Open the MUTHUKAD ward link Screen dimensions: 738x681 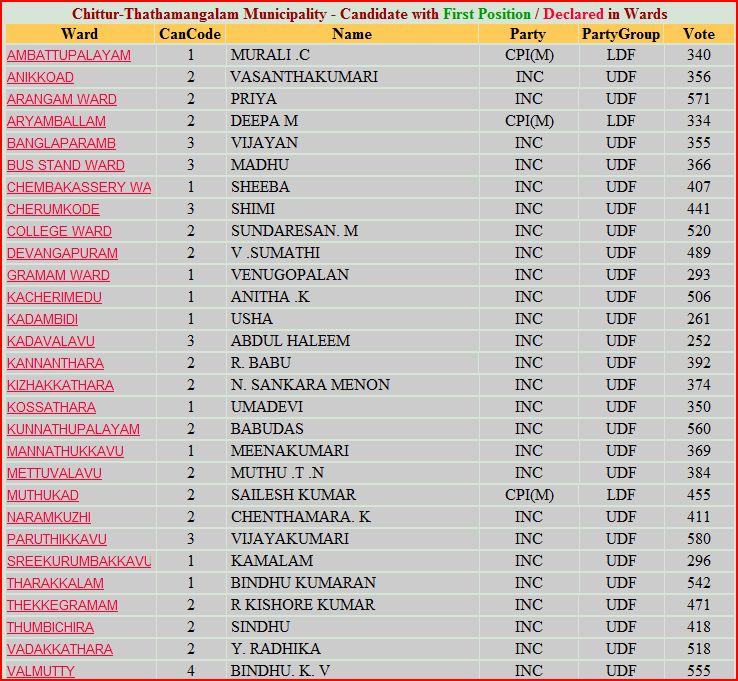click(43, 495)
